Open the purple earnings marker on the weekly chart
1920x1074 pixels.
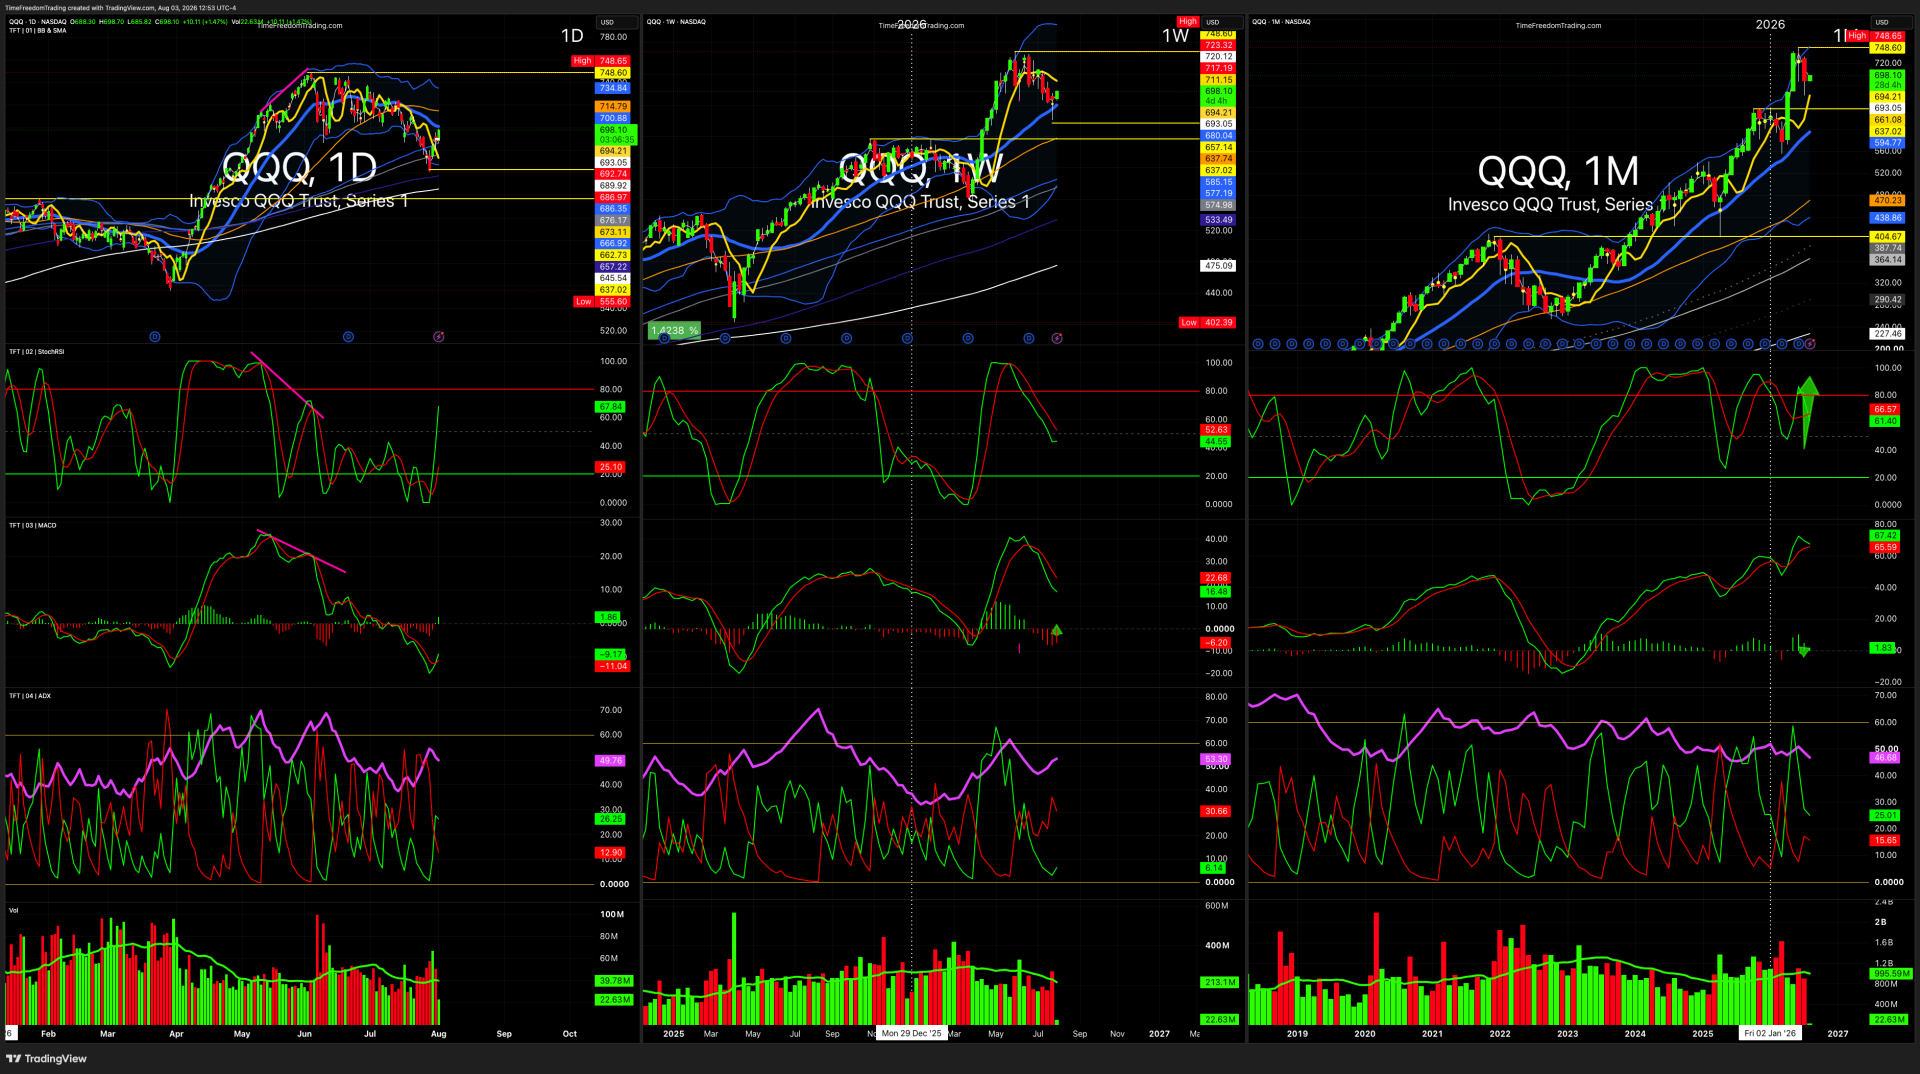tap(1057, 338)
